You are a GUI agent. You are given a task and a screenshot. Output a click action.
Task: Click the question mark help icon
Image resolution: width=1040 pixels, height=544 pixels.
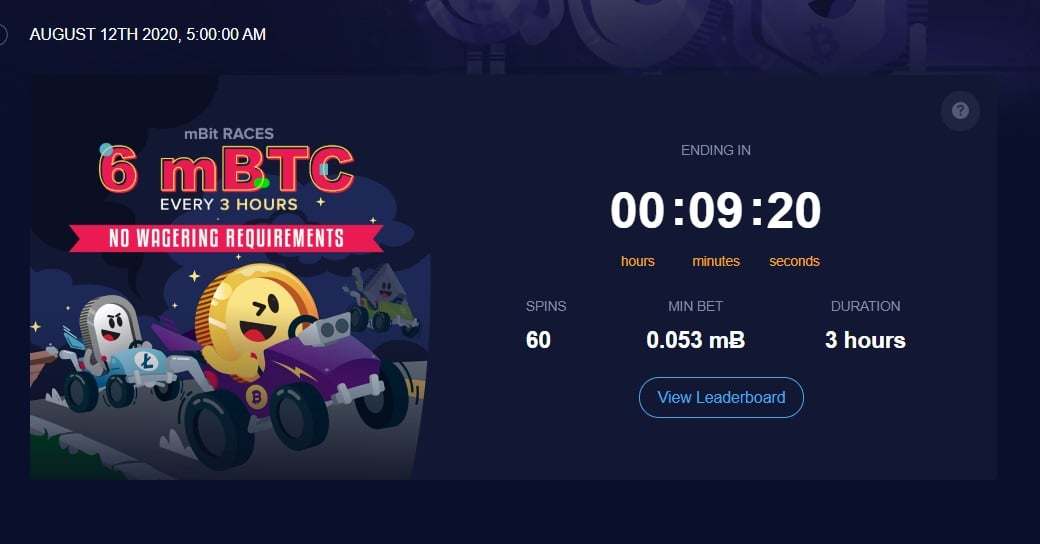tap(960, 111)
